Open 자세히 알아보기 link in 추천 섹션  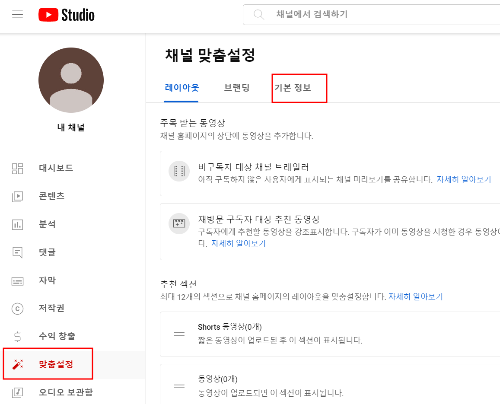[x=415, y=297]
